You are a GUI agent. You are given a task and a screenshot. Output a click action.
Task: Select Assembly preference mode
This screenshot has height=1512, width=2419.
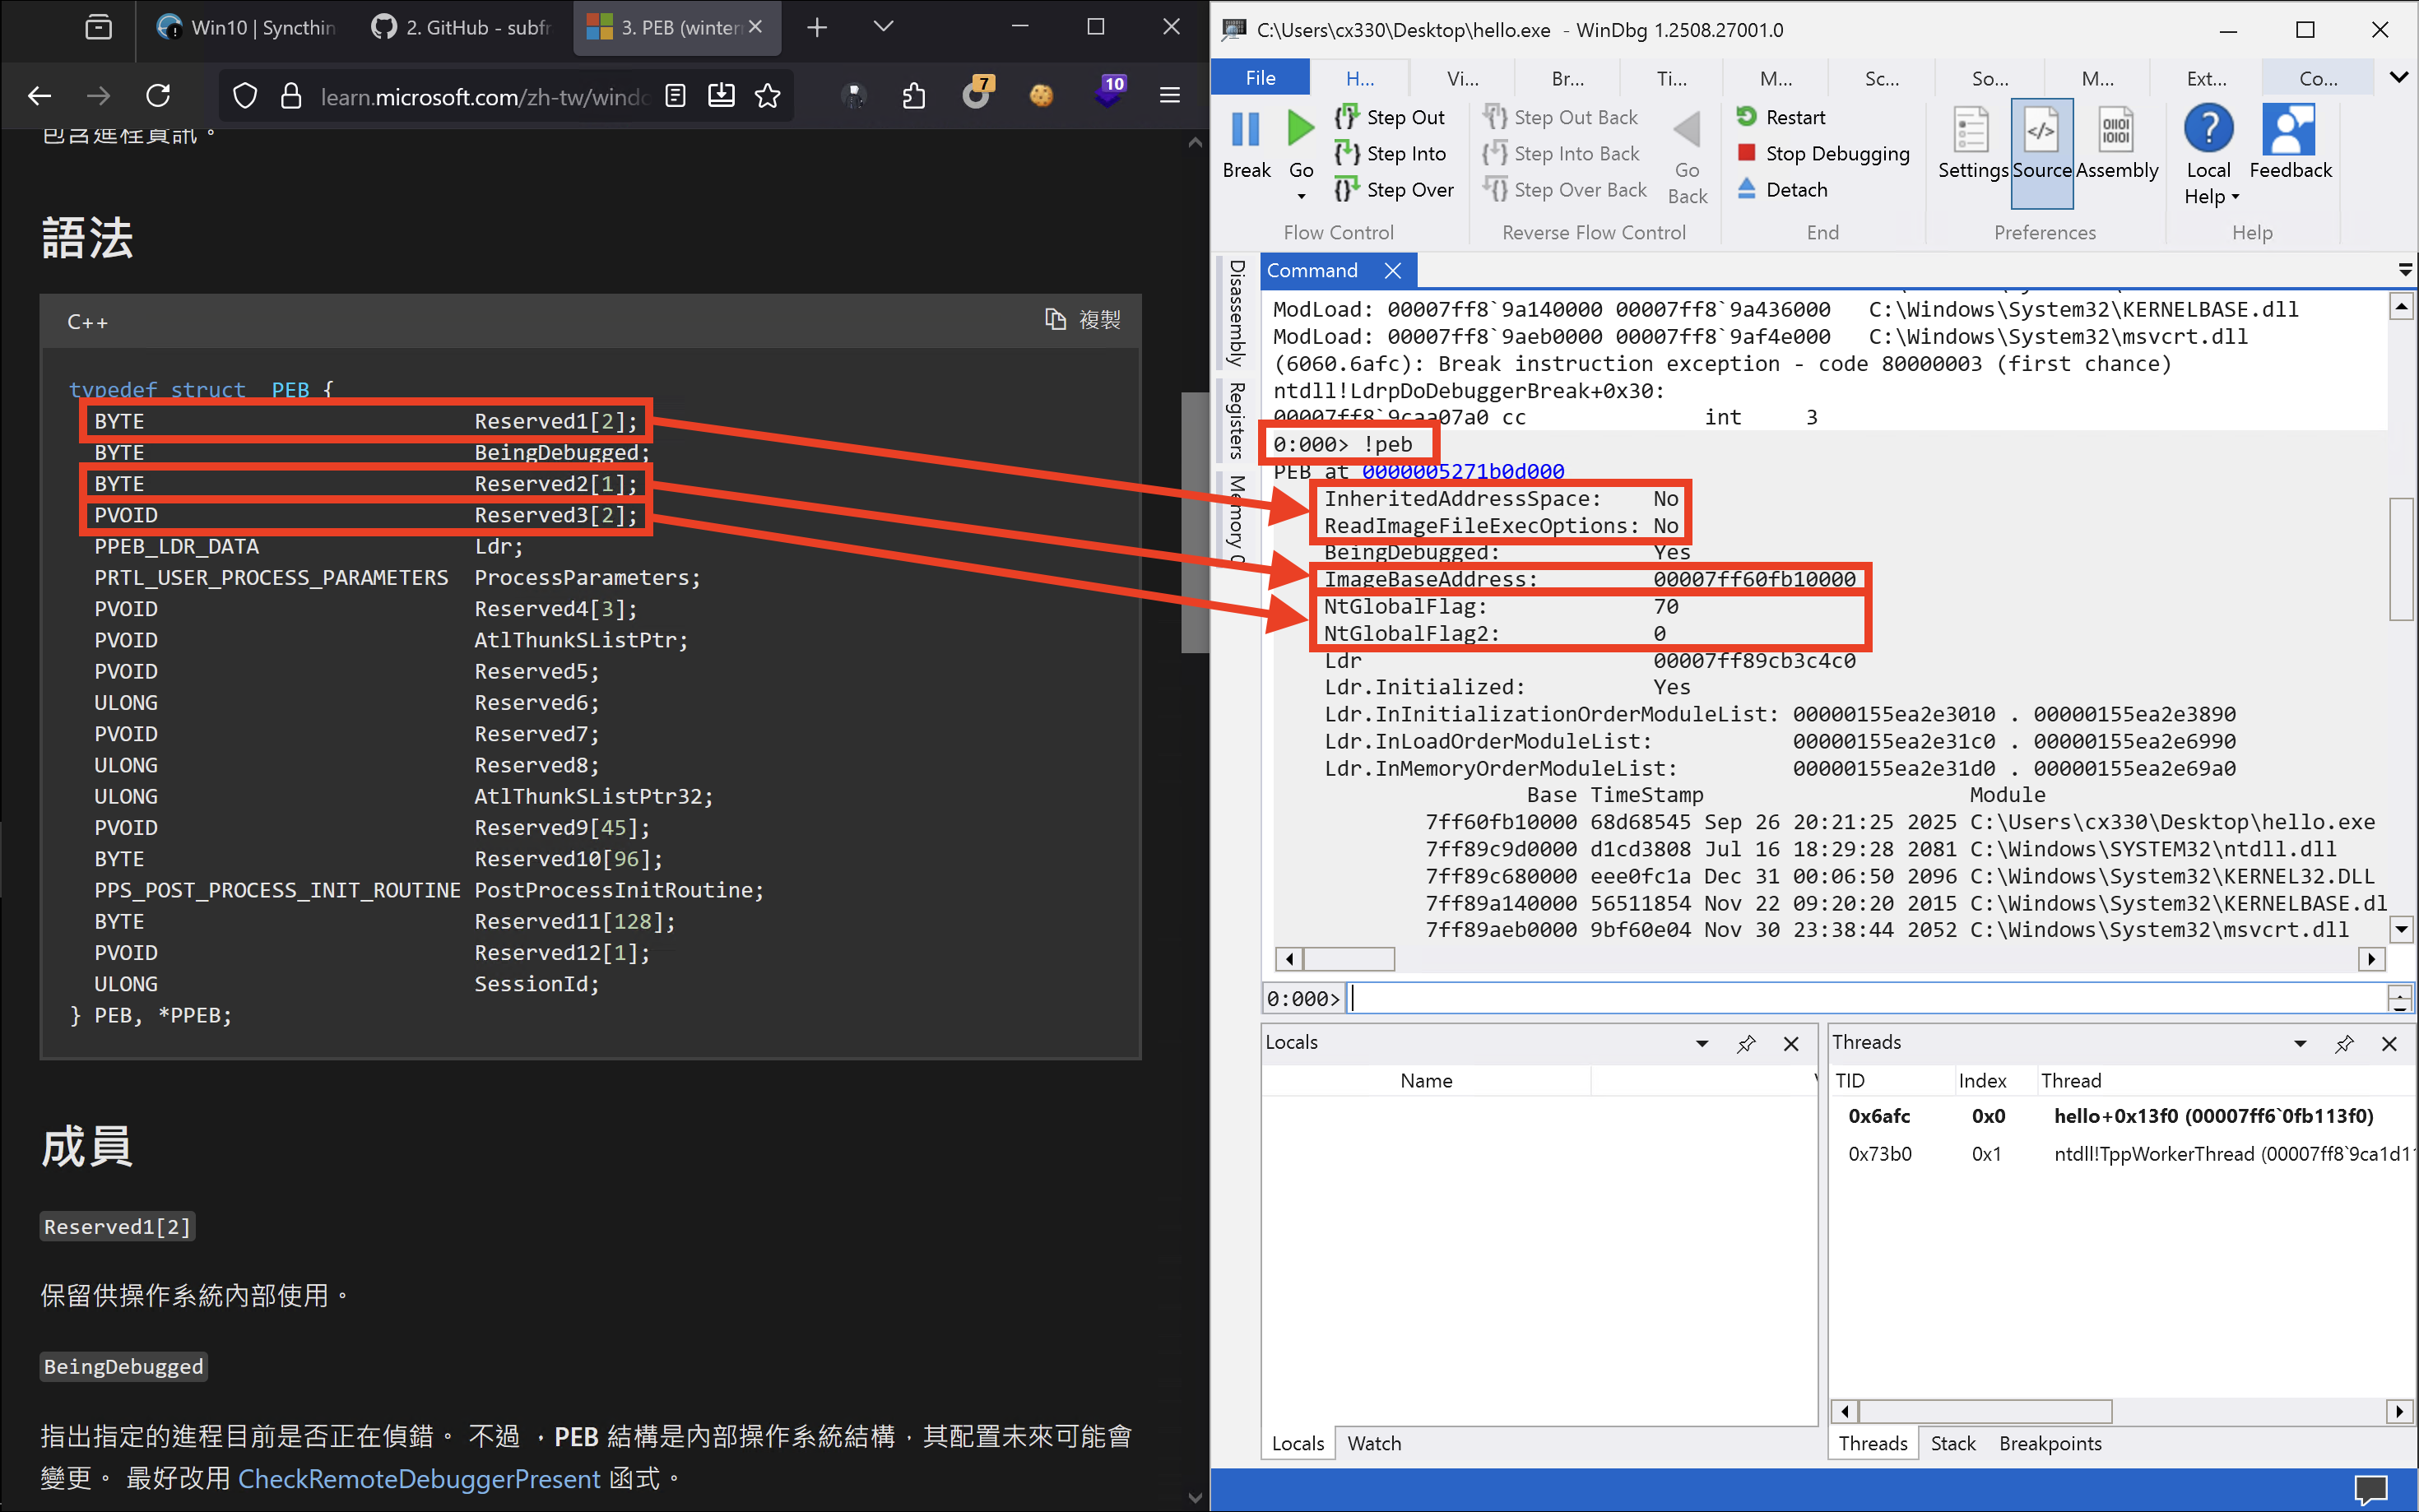tap(2116, 145)
